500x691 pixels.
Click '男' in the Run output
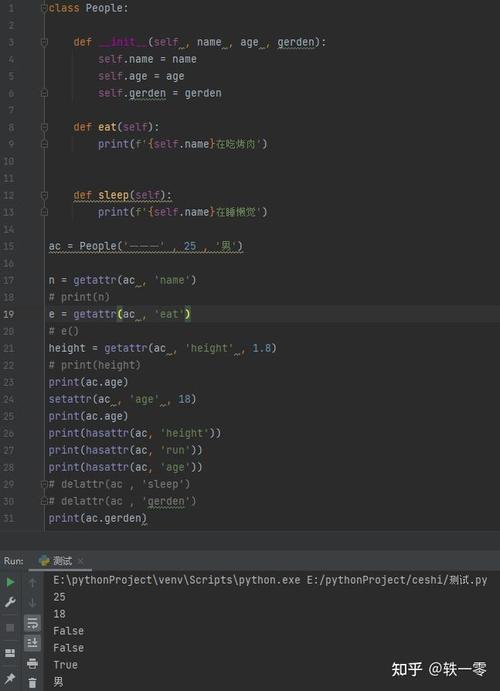[x=59, y=682]
